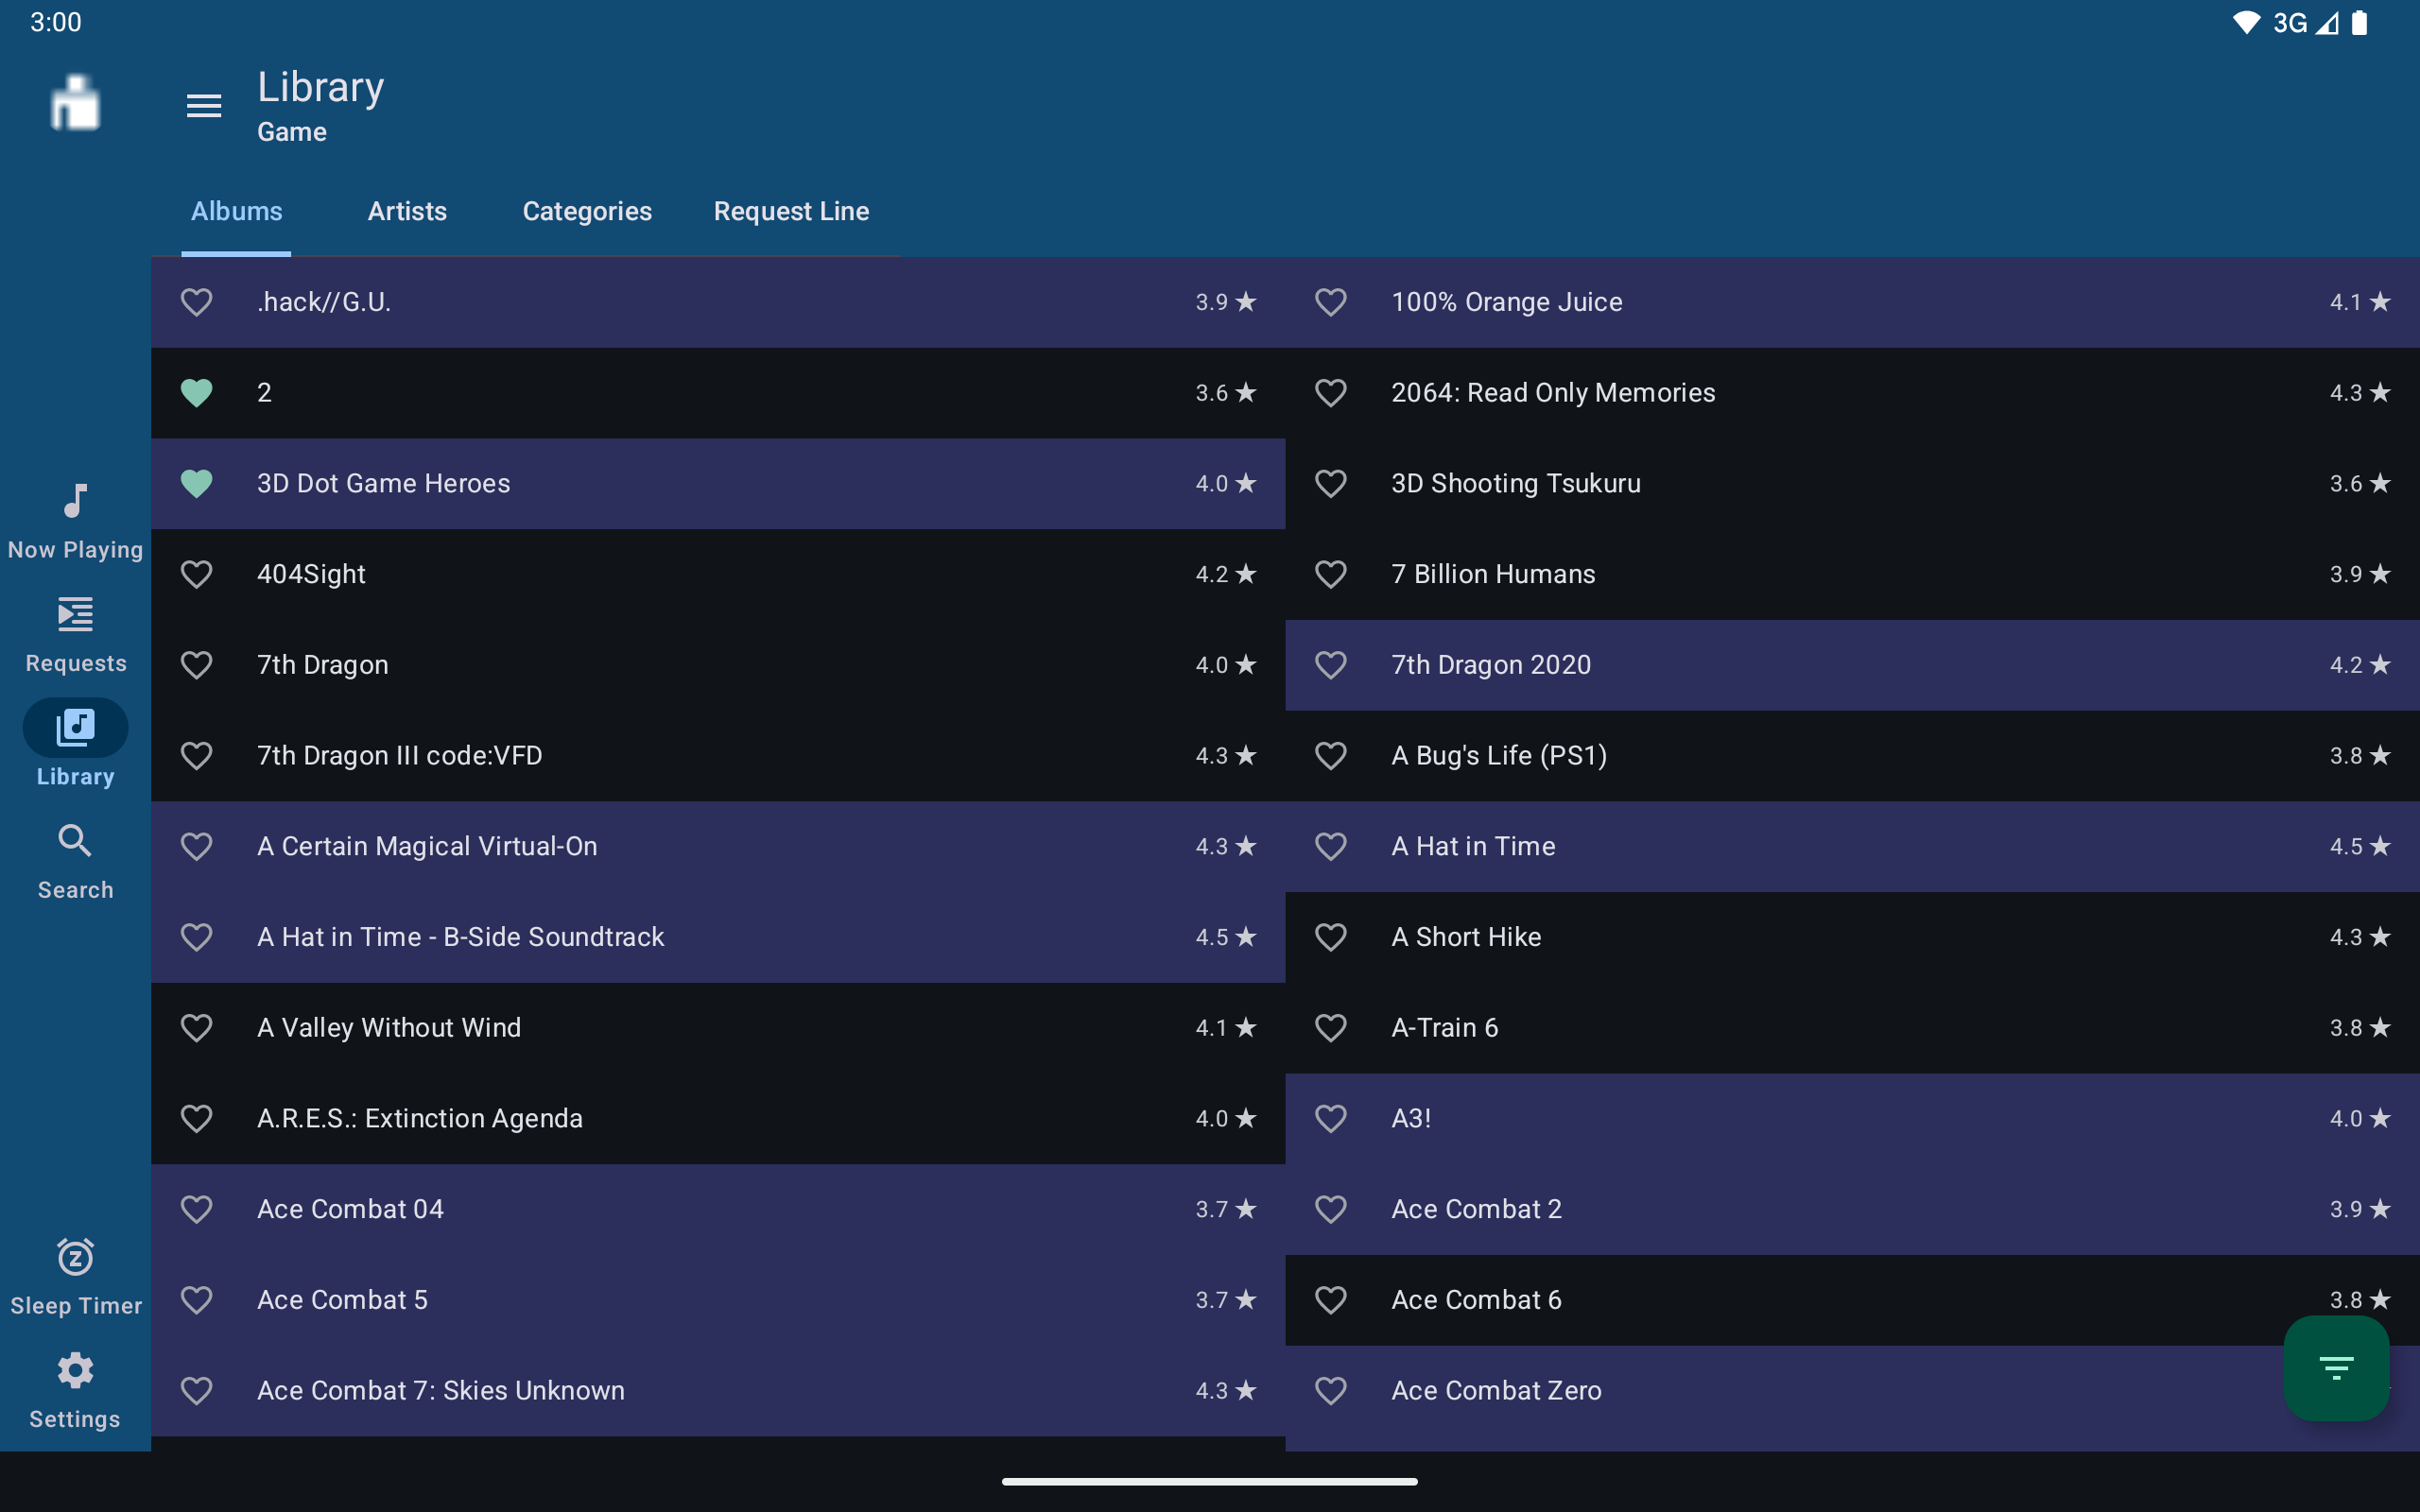The image size is (2420, 1512).
Task: Tap the battery status icon
Action: [x=2359, y=22]
